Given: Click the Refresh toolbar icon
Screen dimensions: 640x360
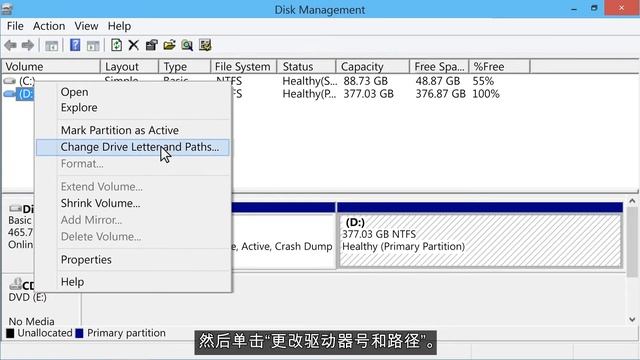Looking at the screenshot, I should [x=116, y=45].
